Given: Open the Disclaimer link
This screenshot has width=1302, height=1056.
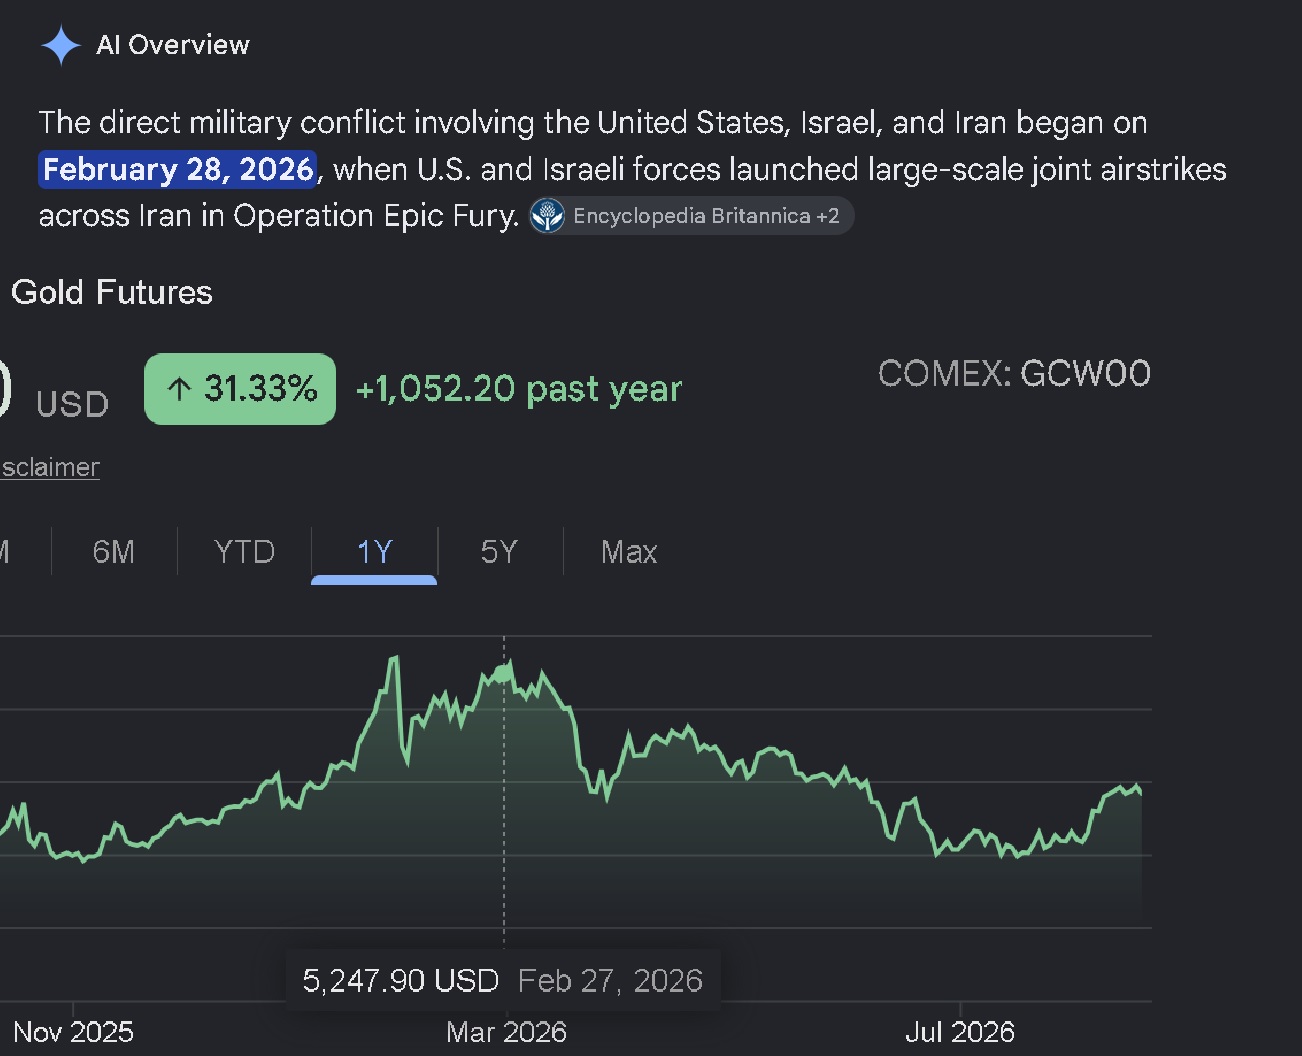Looking at the screenshot, I should pyautogui.click(x=49, y=467).
